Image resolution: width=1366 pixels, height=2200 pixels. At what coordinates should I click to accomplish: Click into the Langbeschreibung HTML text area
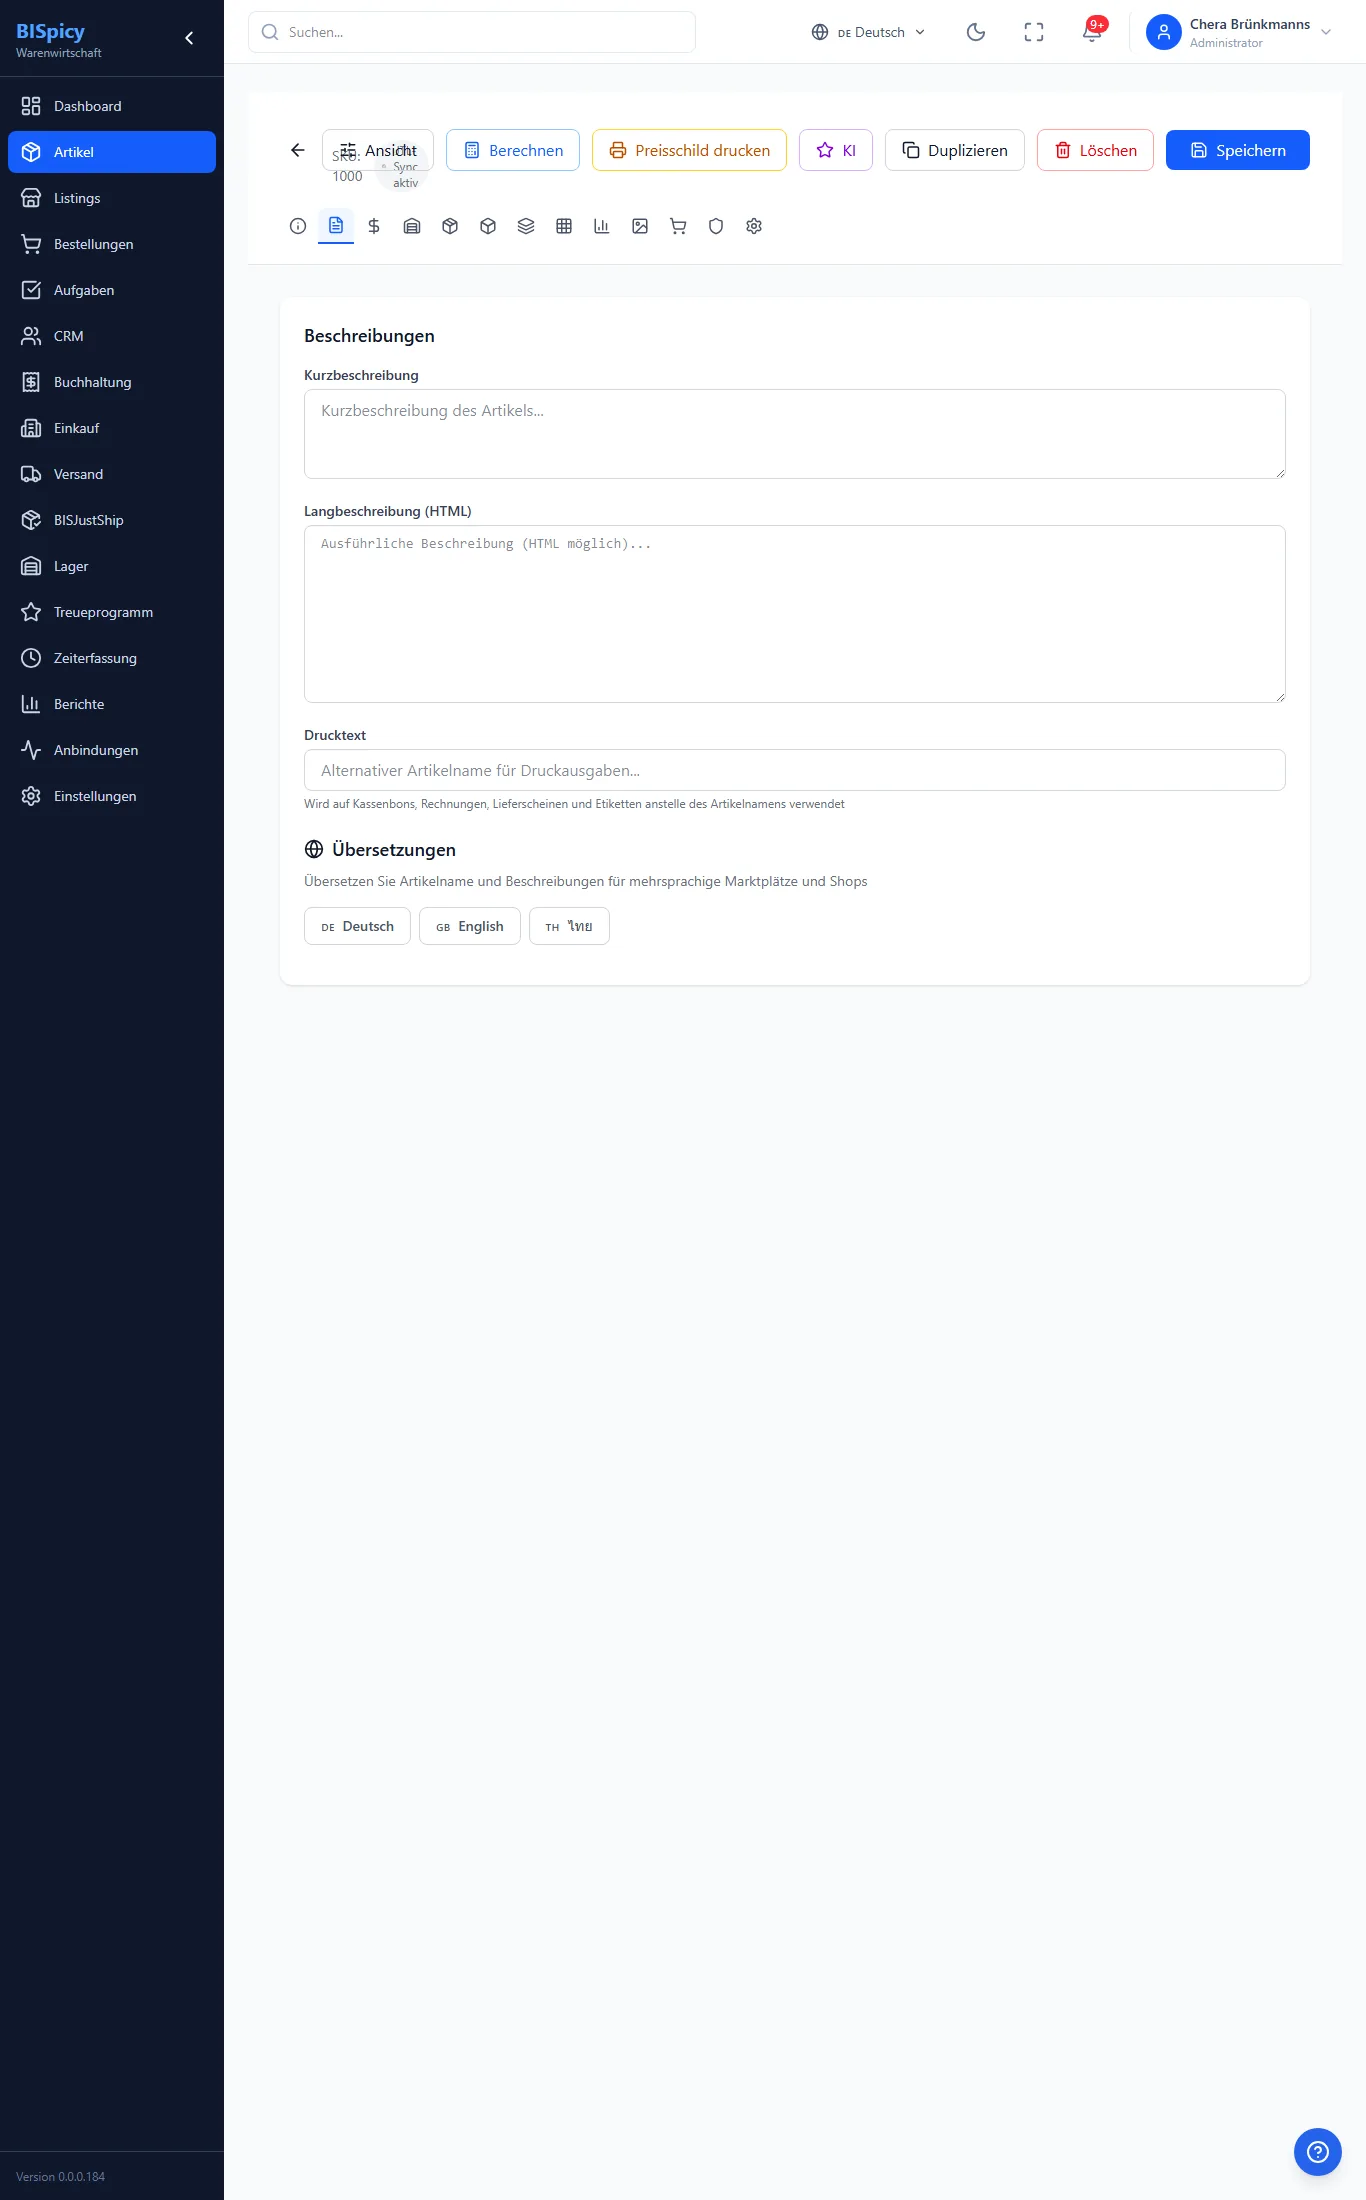click(x=795, y=614)
